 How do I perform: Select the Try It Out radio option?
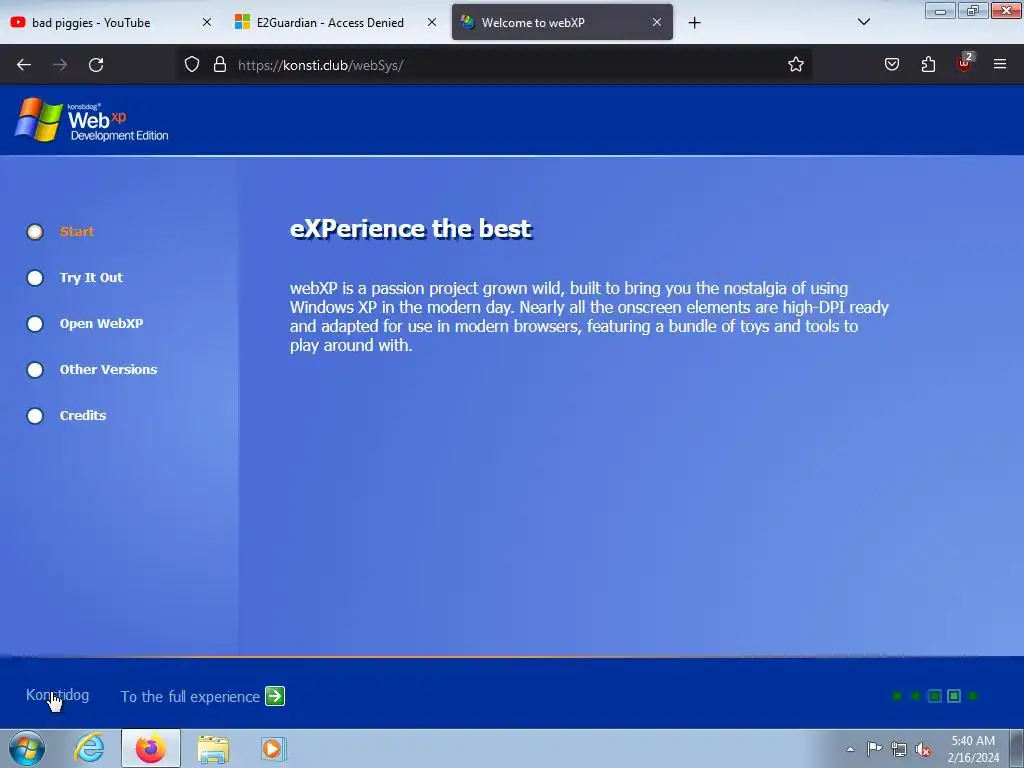pyautogui.click(x=35, y=278)
